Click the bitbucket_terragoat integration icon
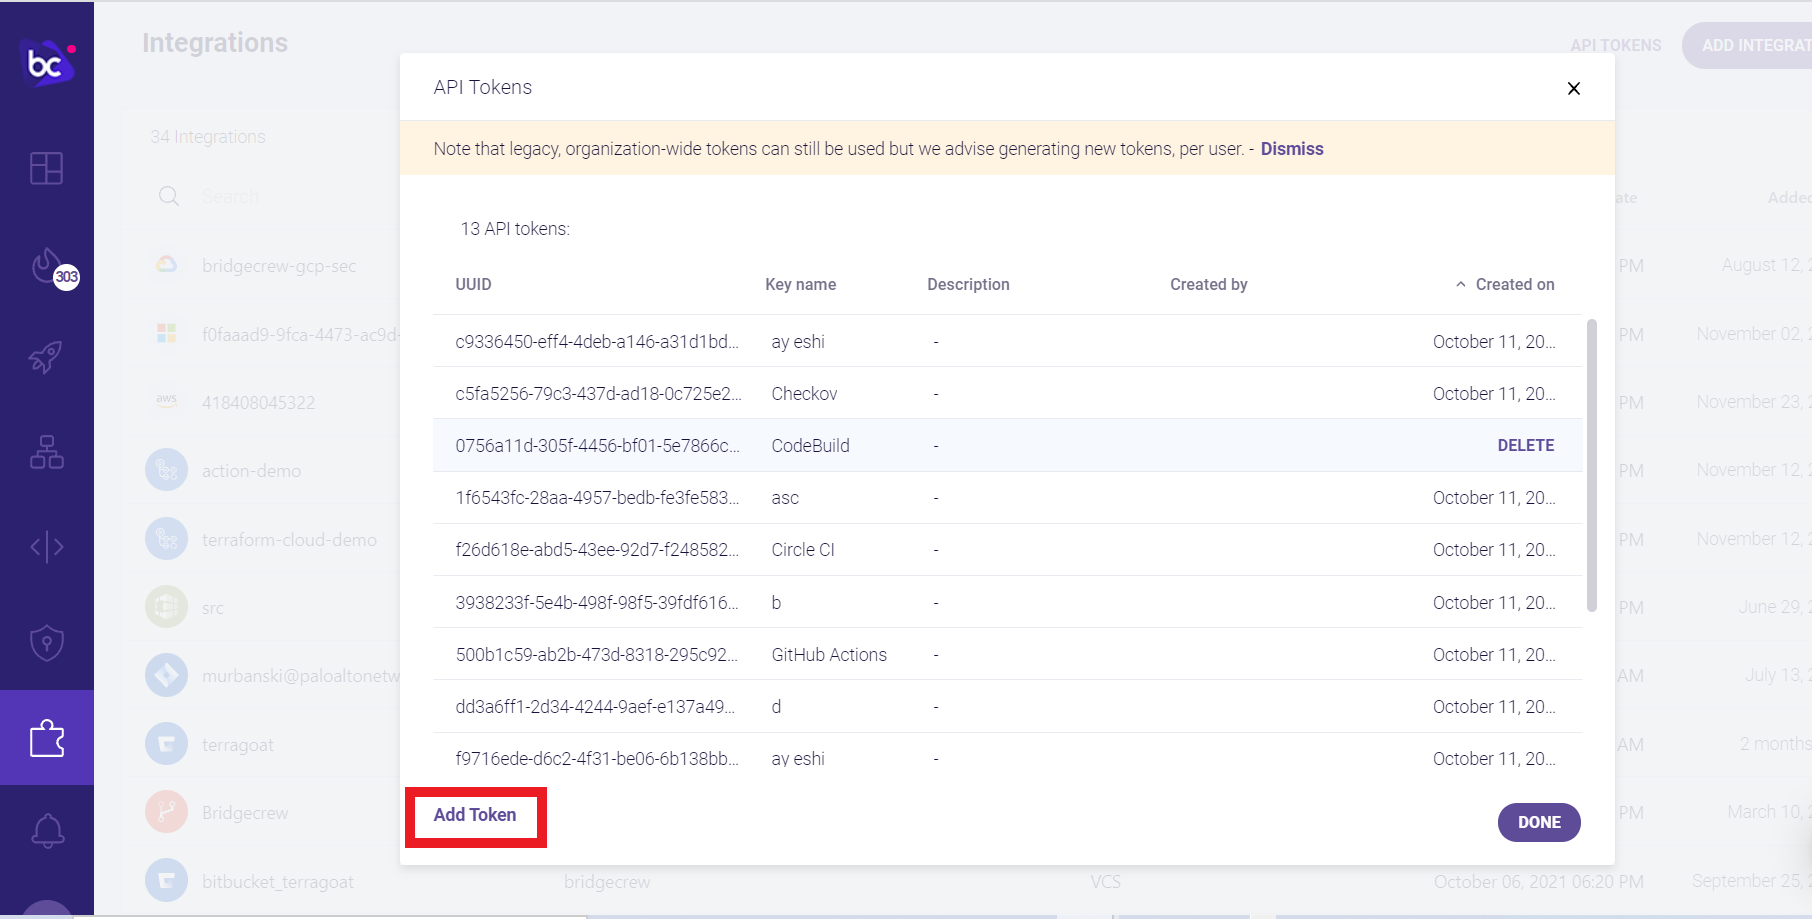 [166, 881]
